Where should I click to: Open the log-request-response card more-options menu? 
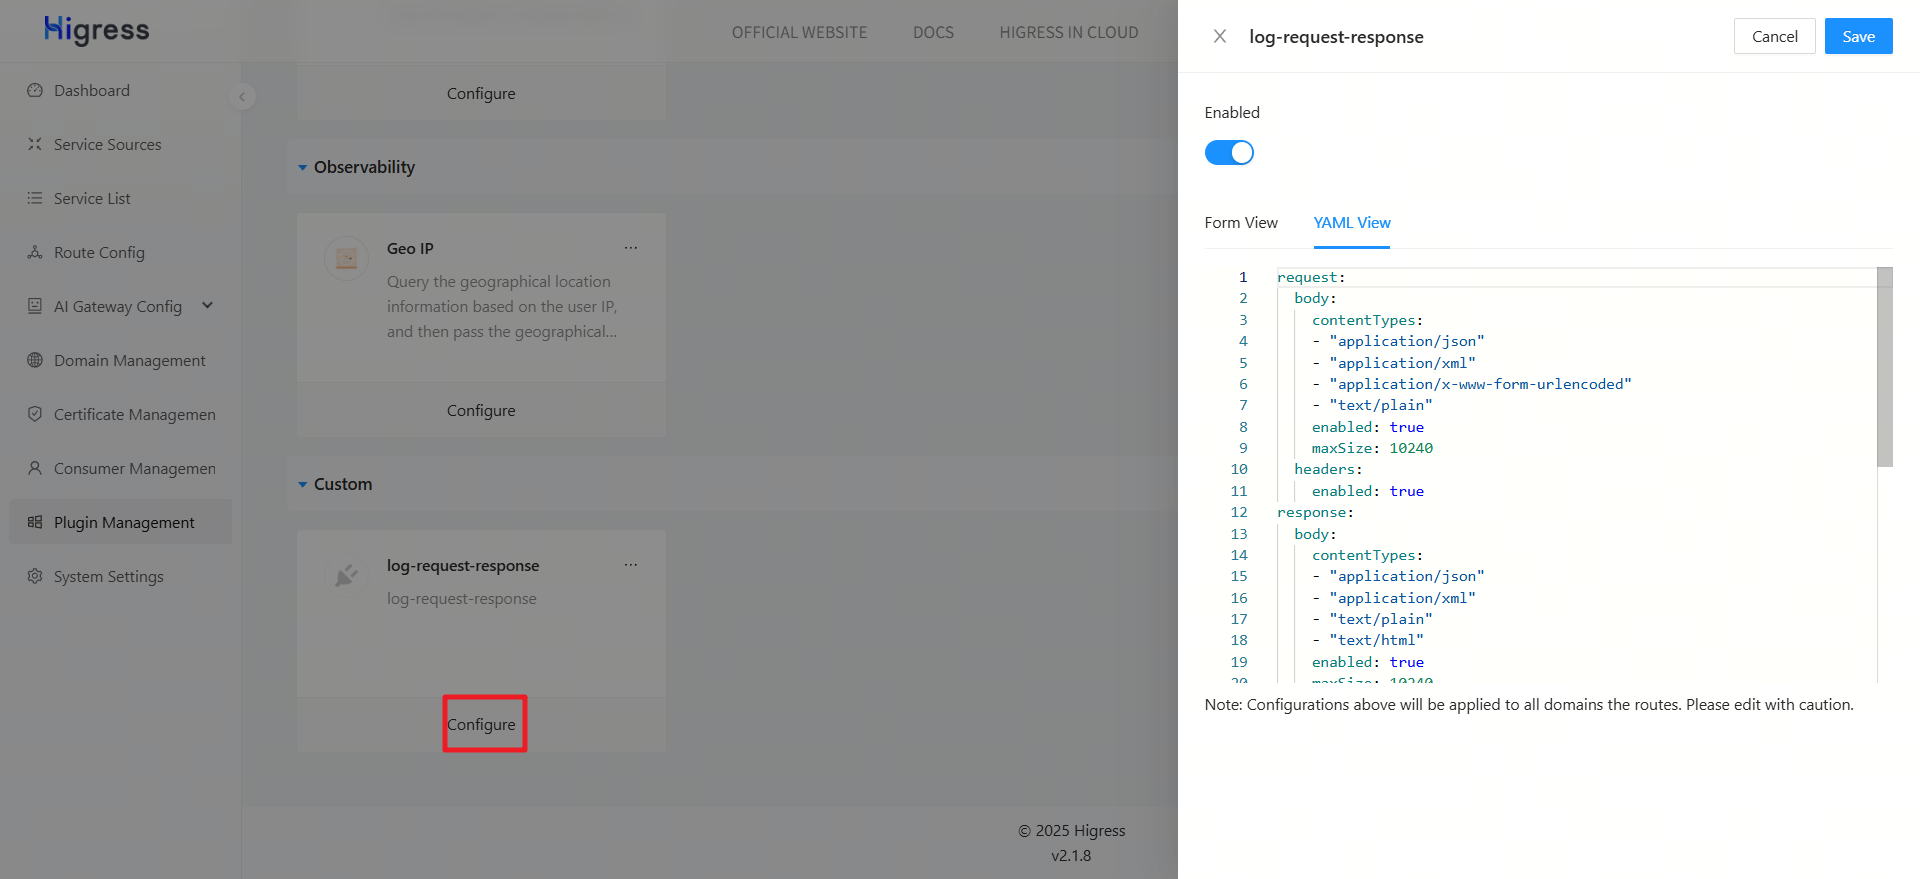click(x=631, y=565)
